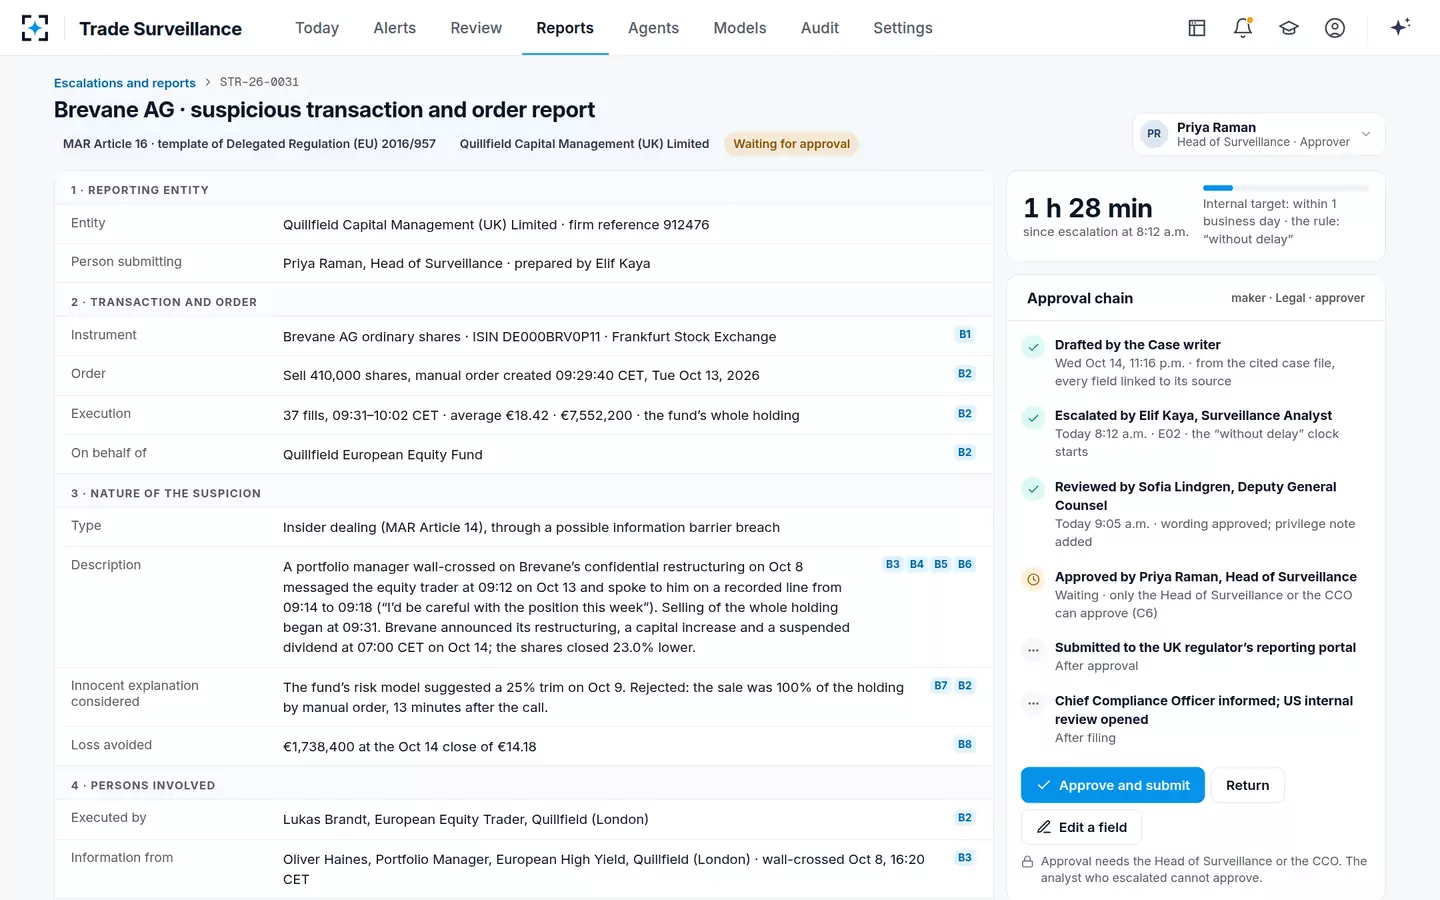
Task: Open the user account profile icon
Action: click(1335, 28)
